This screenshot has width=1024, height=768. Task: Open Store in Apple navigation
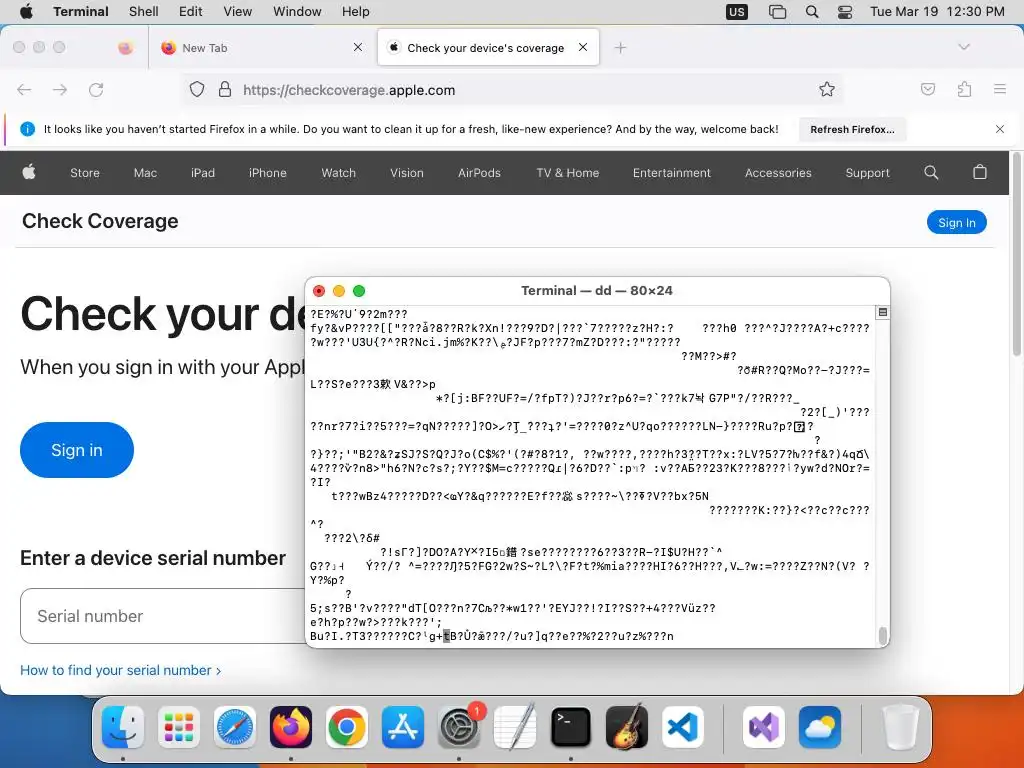[85, 173]
